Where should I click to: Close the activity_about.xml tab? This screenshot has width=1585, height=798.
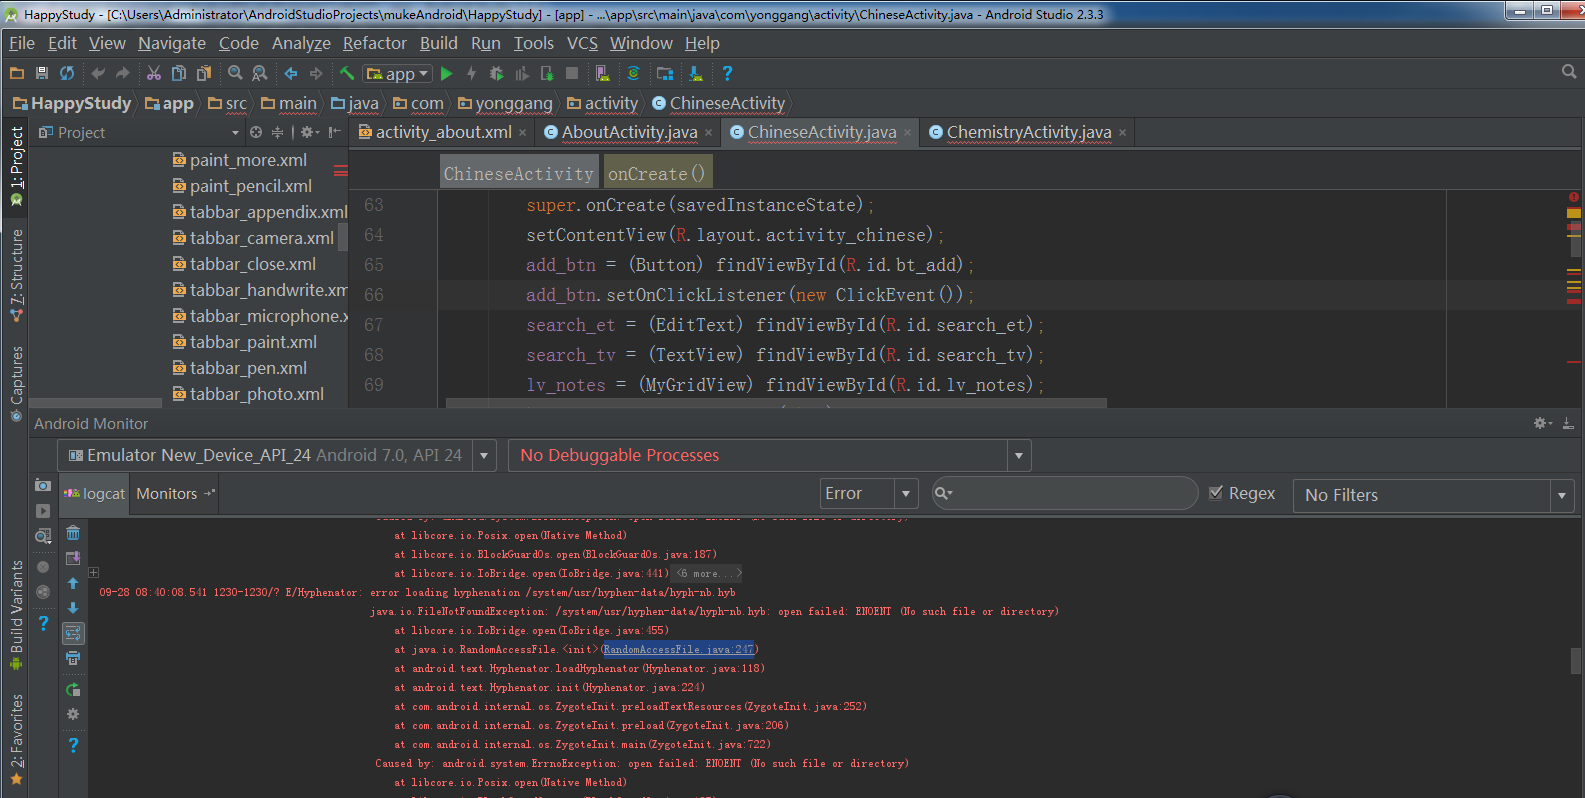point(522,132)
